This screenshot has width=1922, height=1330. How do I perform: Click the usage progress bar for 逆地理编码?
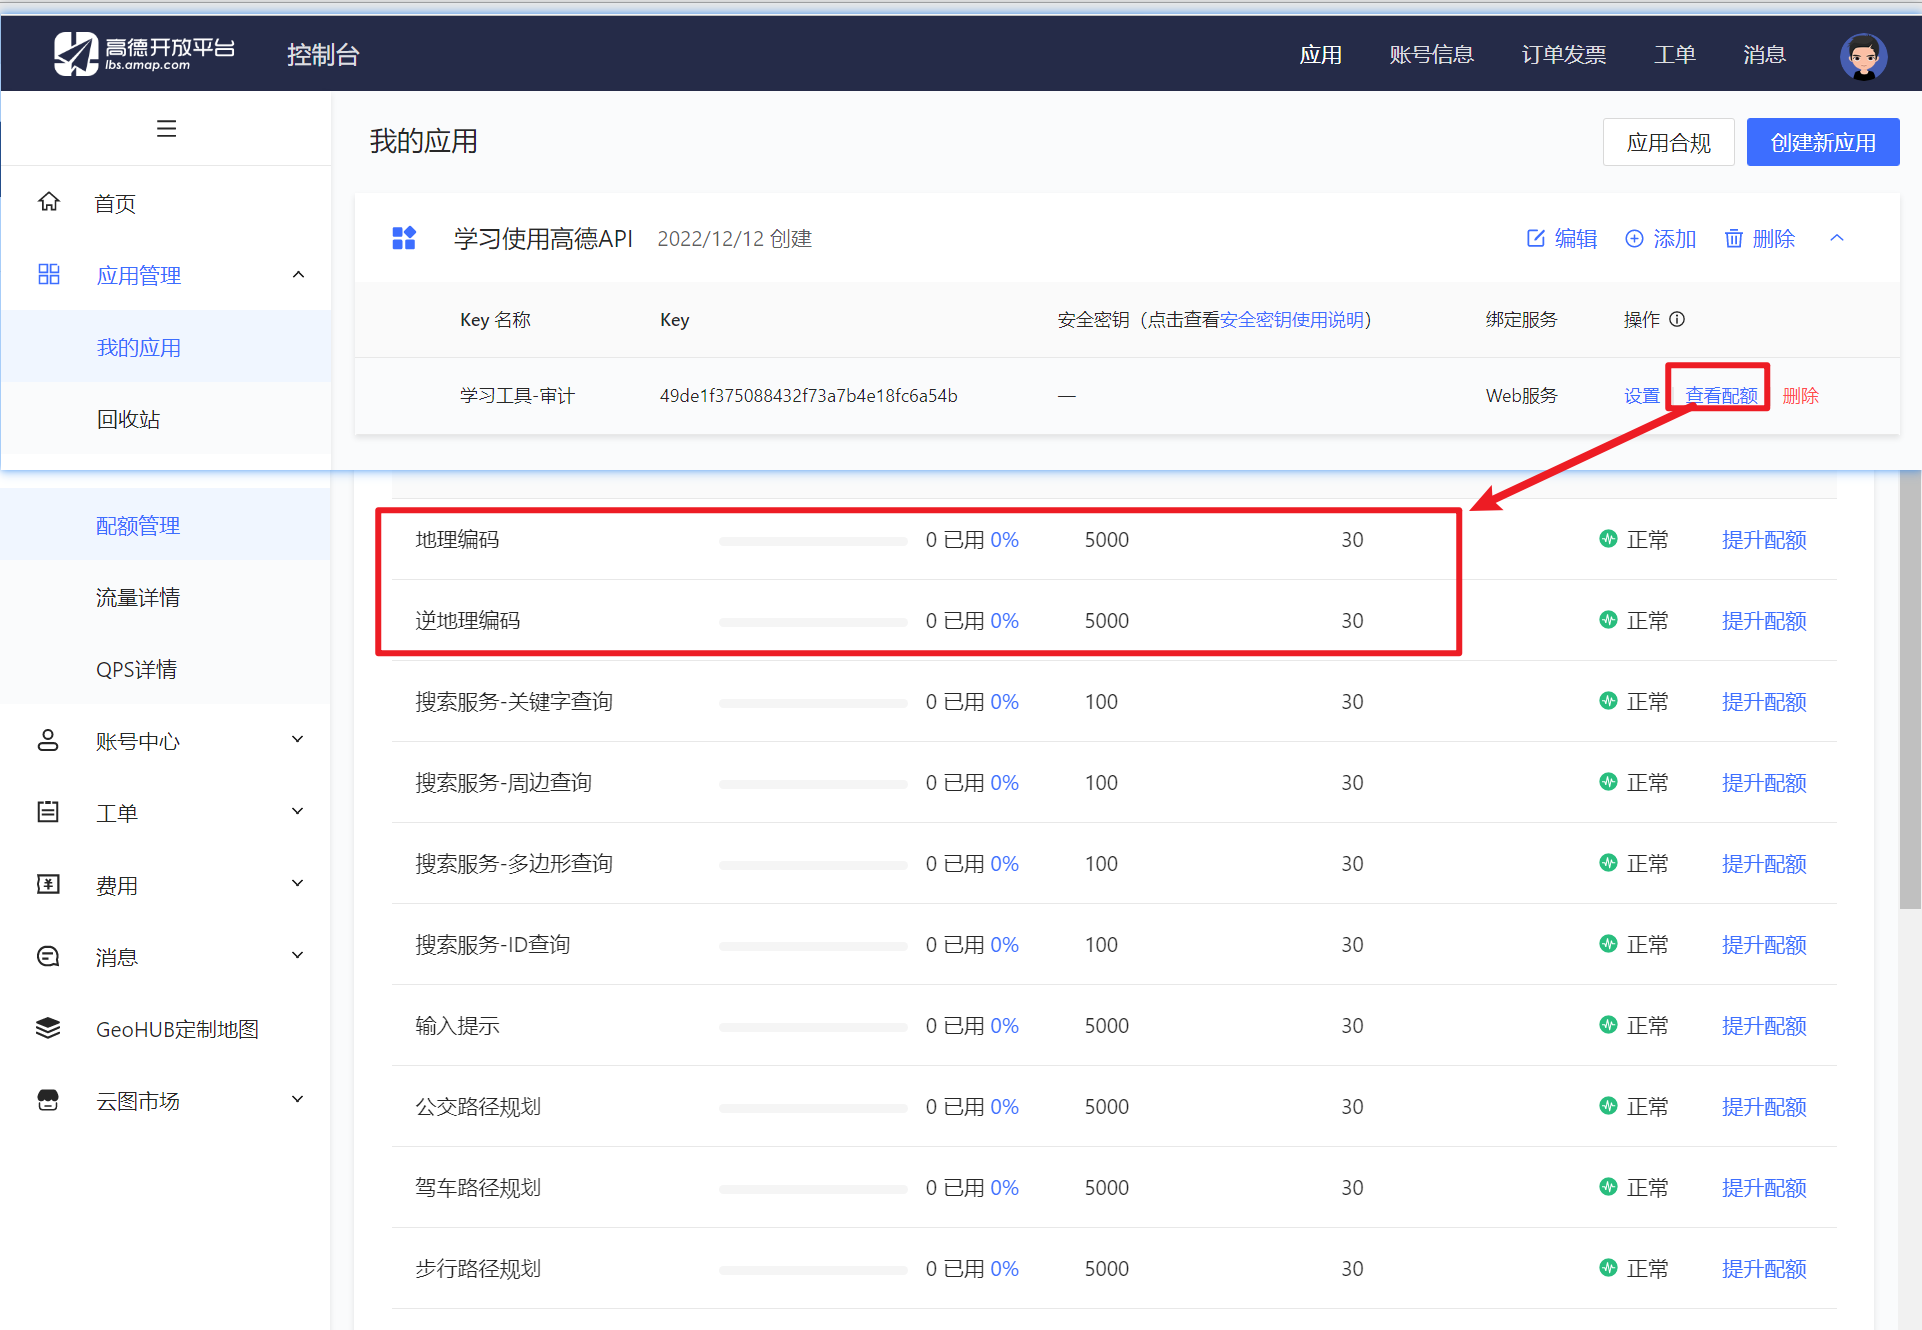click(x=812, y=620)
